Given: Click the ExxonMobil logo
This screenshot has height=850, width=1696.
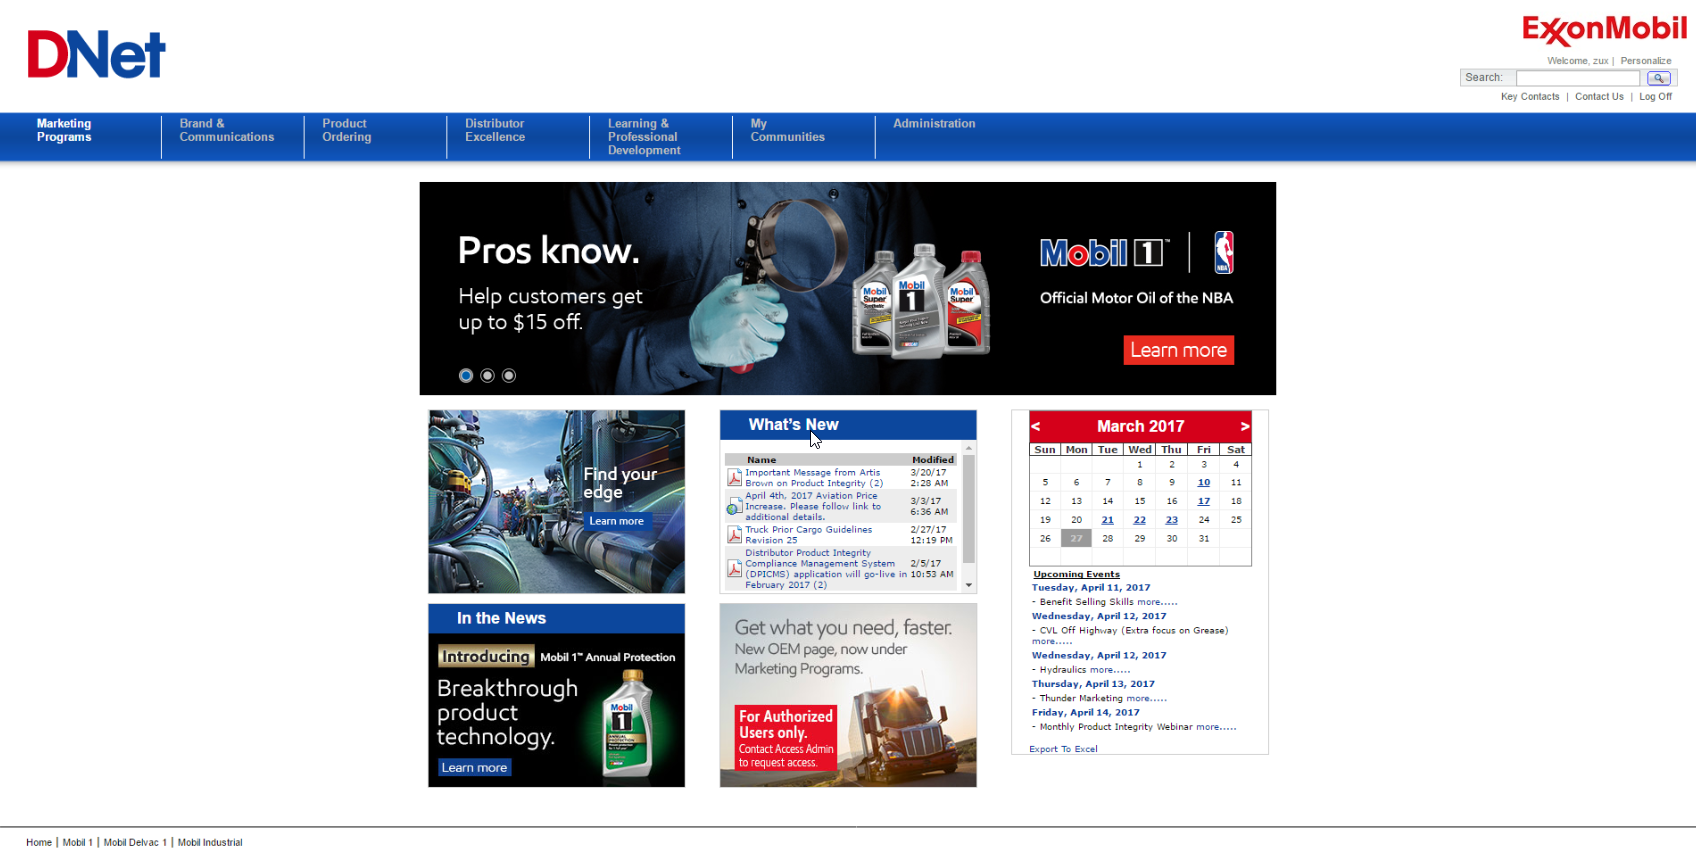Looking at the screenshot, I should click(1604, 30).
